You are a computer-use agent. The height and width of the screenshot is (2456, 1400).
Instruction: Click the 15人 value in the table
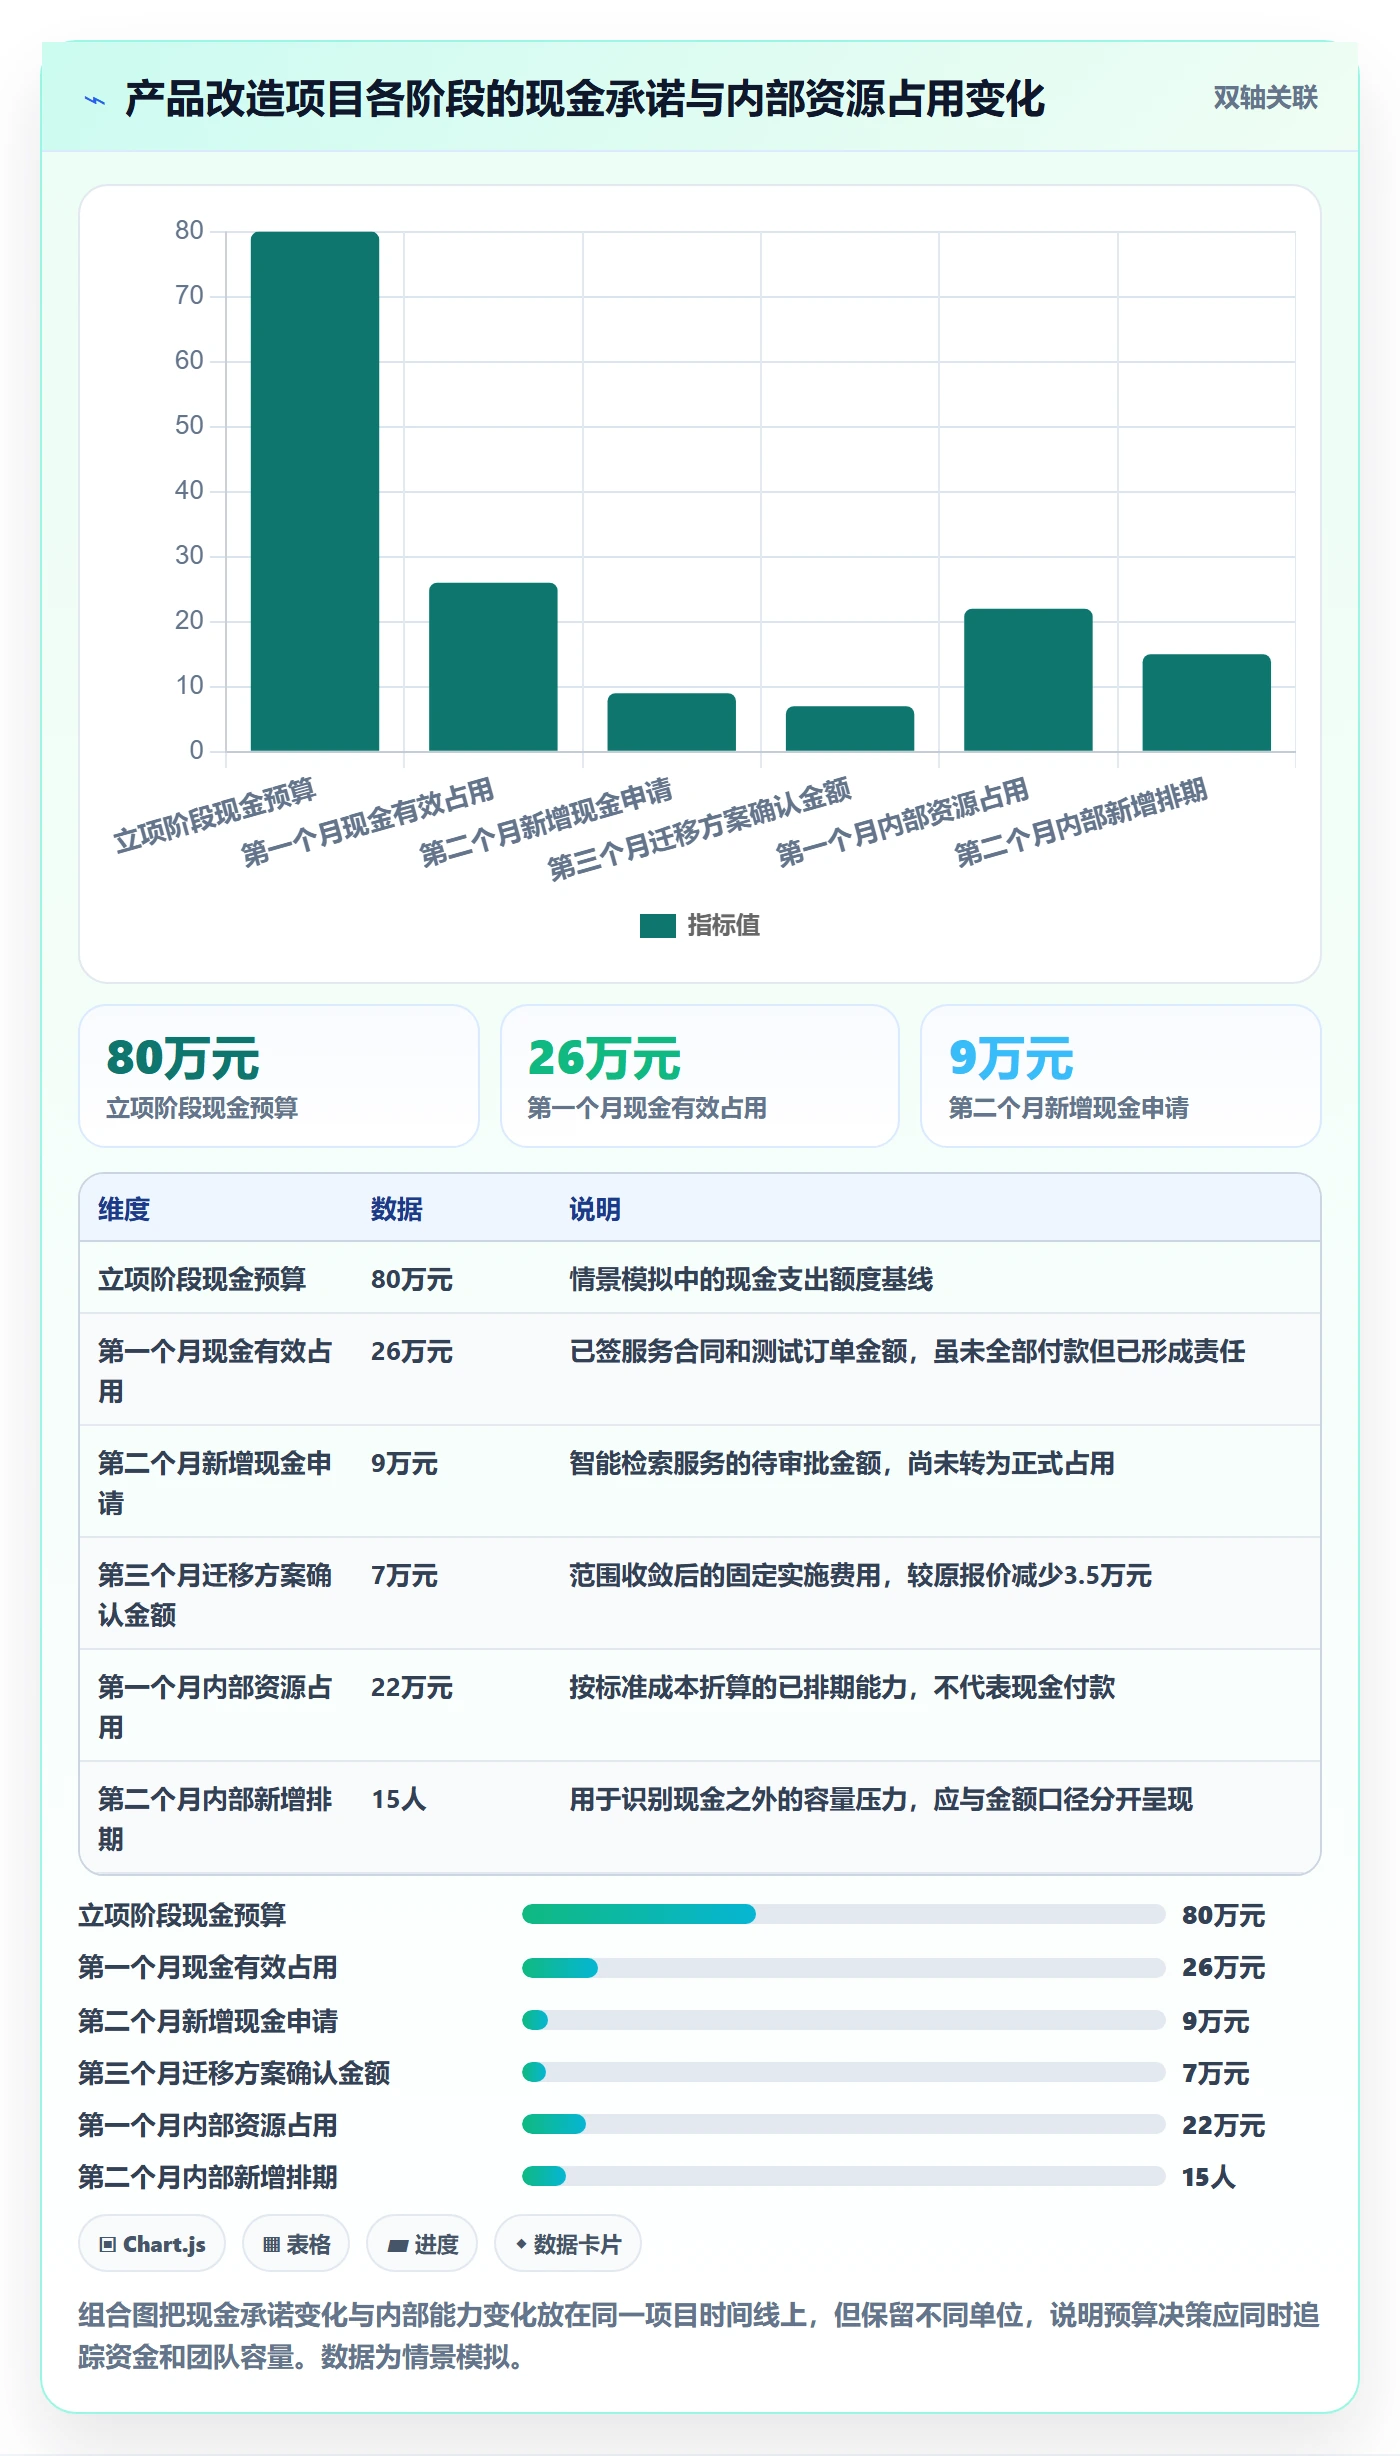[399, 1800]
